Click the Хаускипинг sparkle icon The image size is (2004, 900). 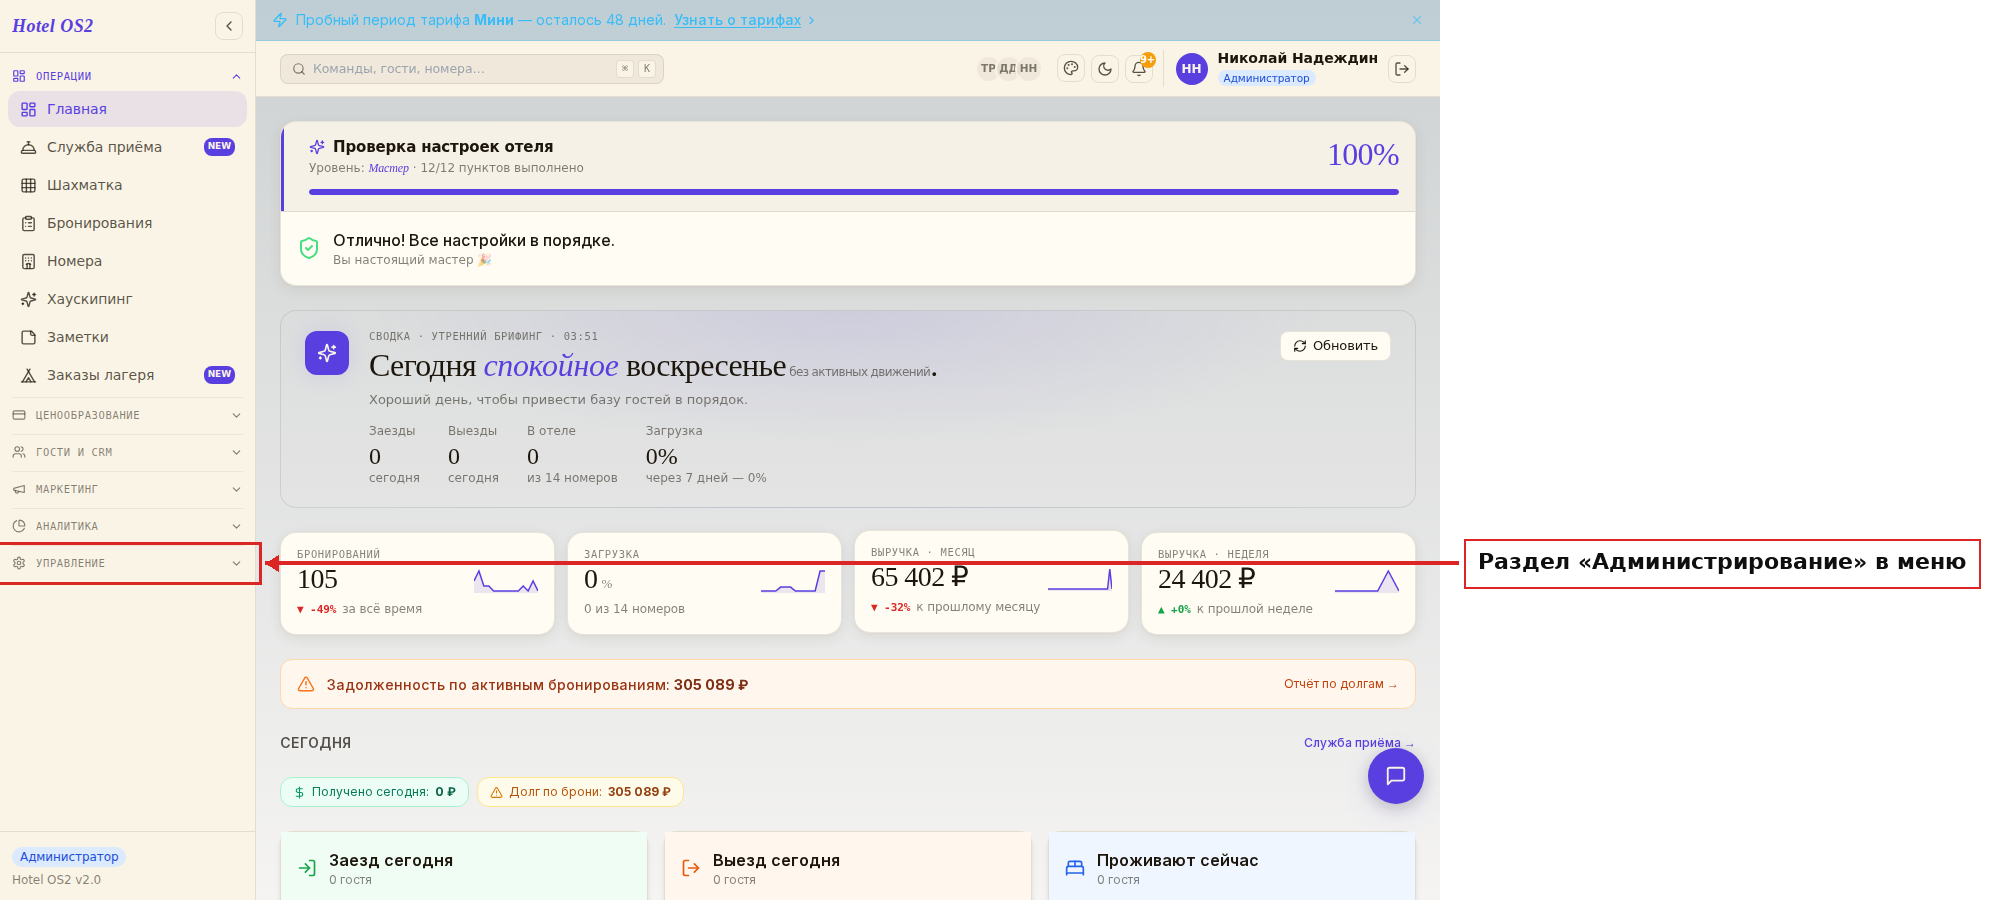tap(29, 299)
